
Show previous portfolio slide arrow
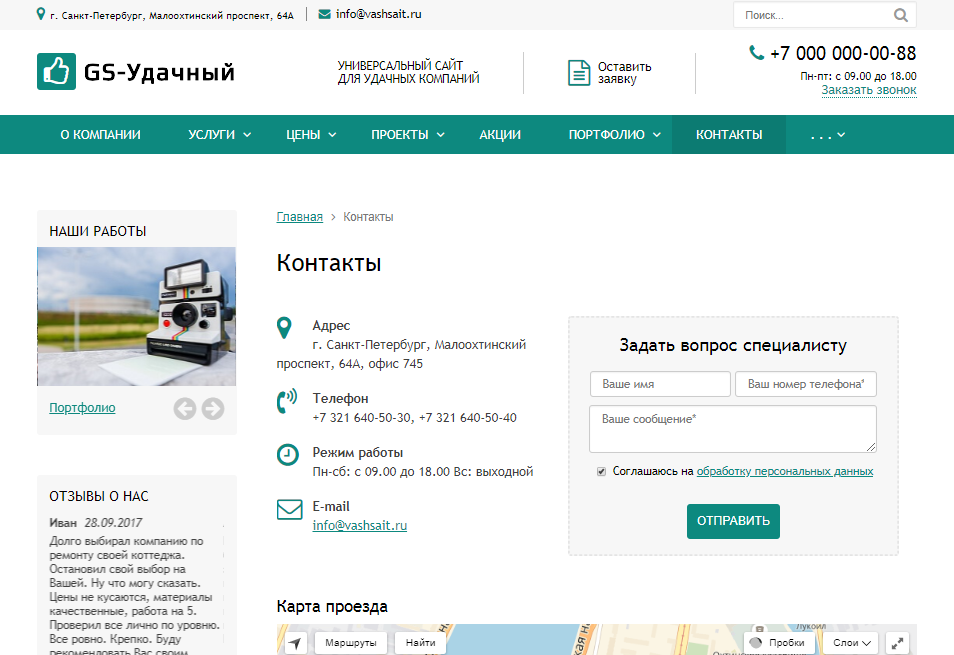click(184, 408)
